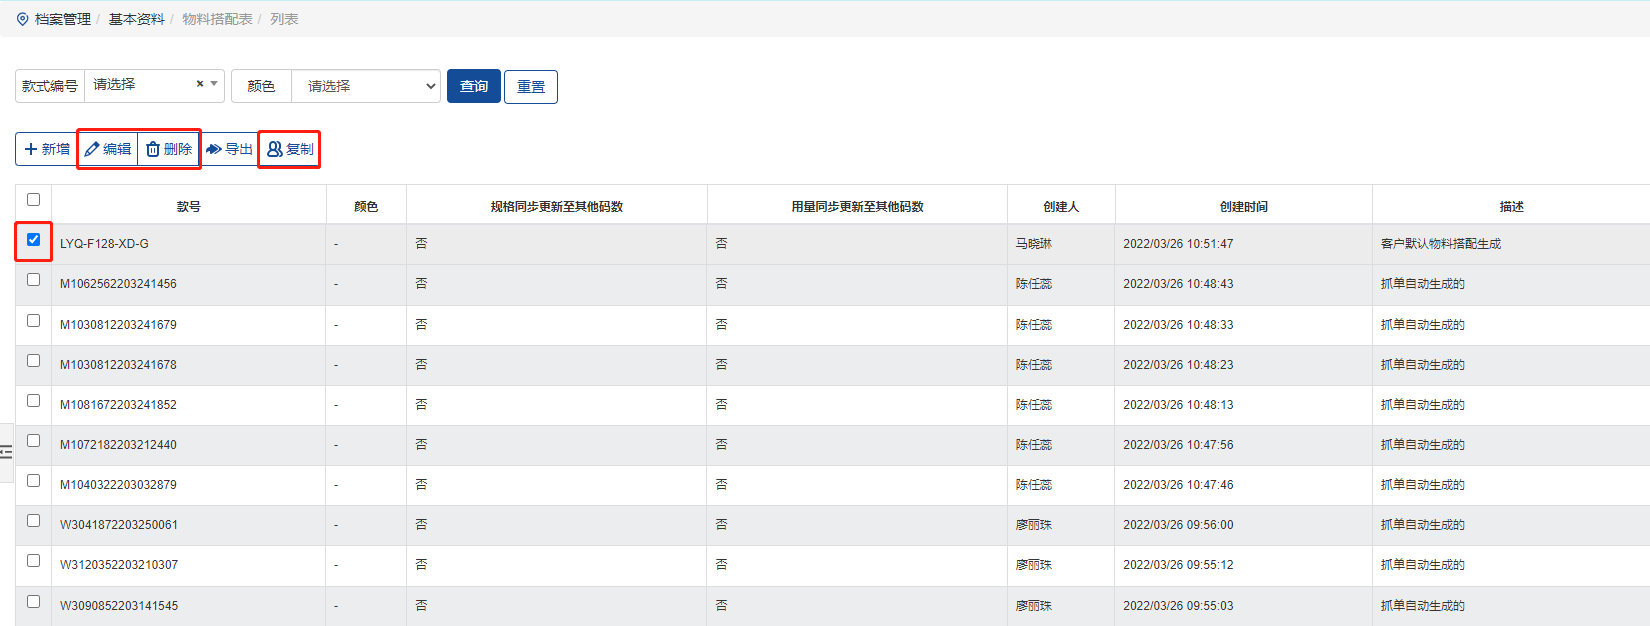The image size is (1650, 626).
Task: Click the location pin icon beside 档案管理
Action: click(22, 19)
